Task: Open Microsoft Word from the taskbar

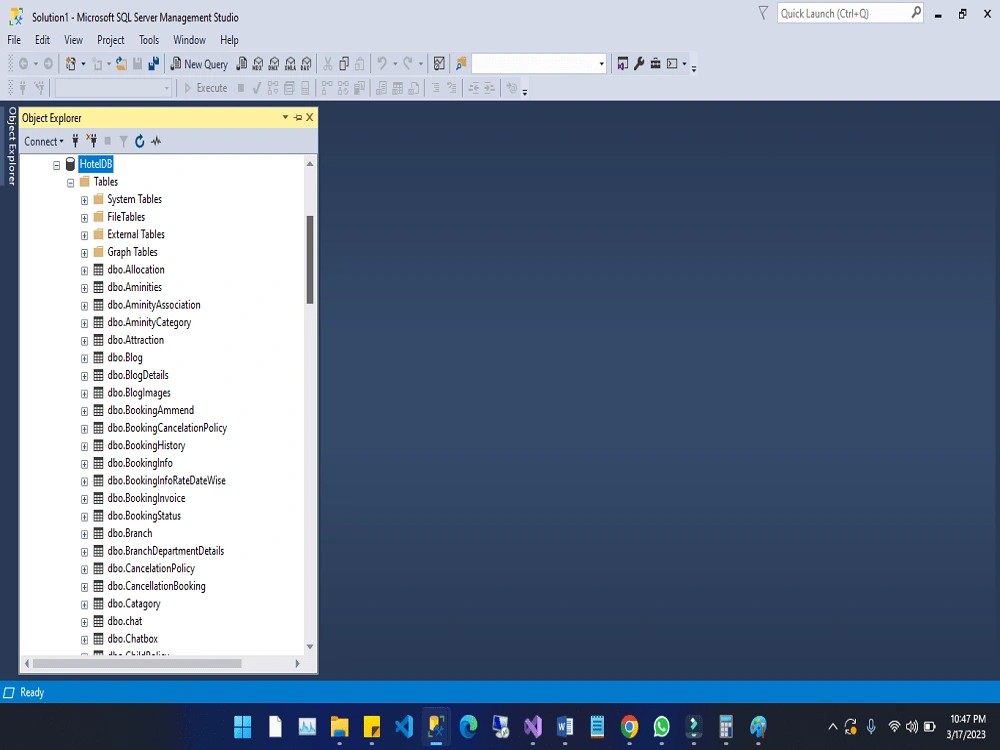Action: (565, 726)
